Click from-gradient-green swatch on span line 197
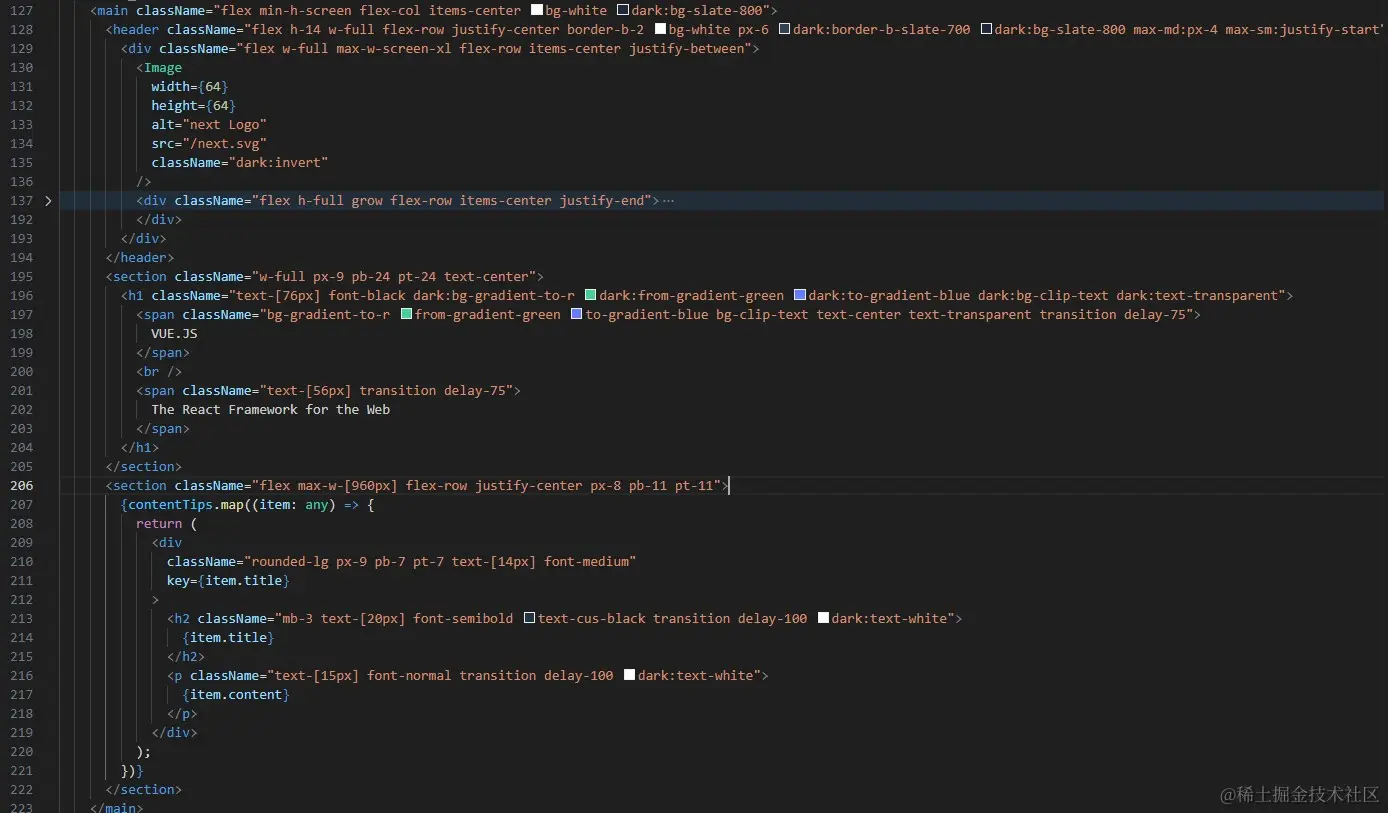The width and height of the screenshot is (1388, 813). [406, 315]
